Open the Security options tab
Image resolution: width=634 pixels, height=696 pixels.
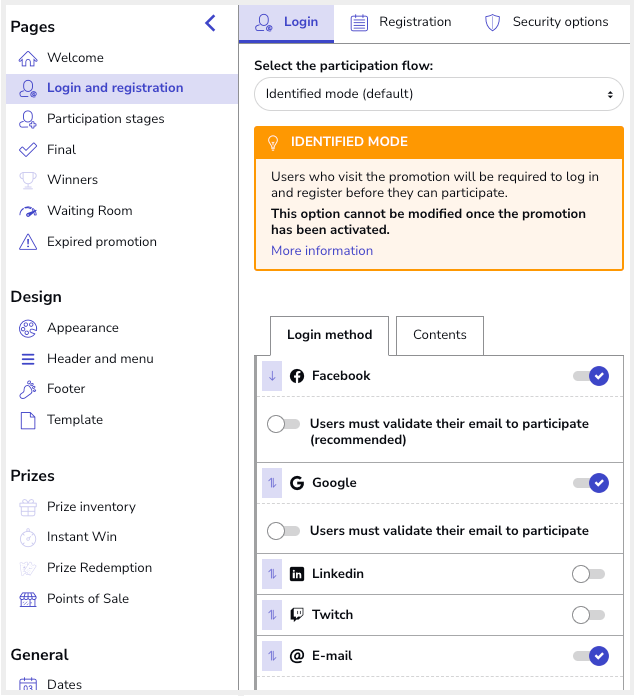(546, 22)
